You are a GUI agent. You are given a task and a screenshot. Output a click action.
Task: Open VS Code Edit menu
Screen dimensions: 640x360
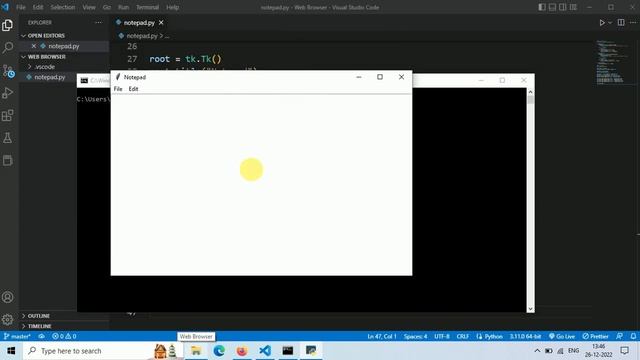coord(38,7)
